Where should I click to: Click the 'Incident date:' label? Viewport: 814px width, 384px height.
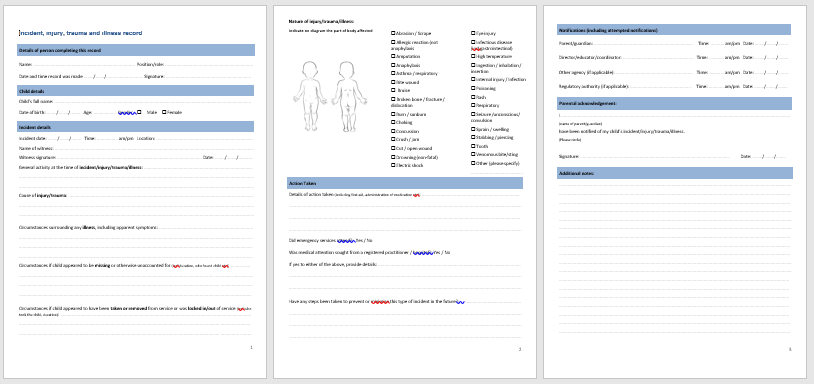pyautogui.click(x=33, y=139)
